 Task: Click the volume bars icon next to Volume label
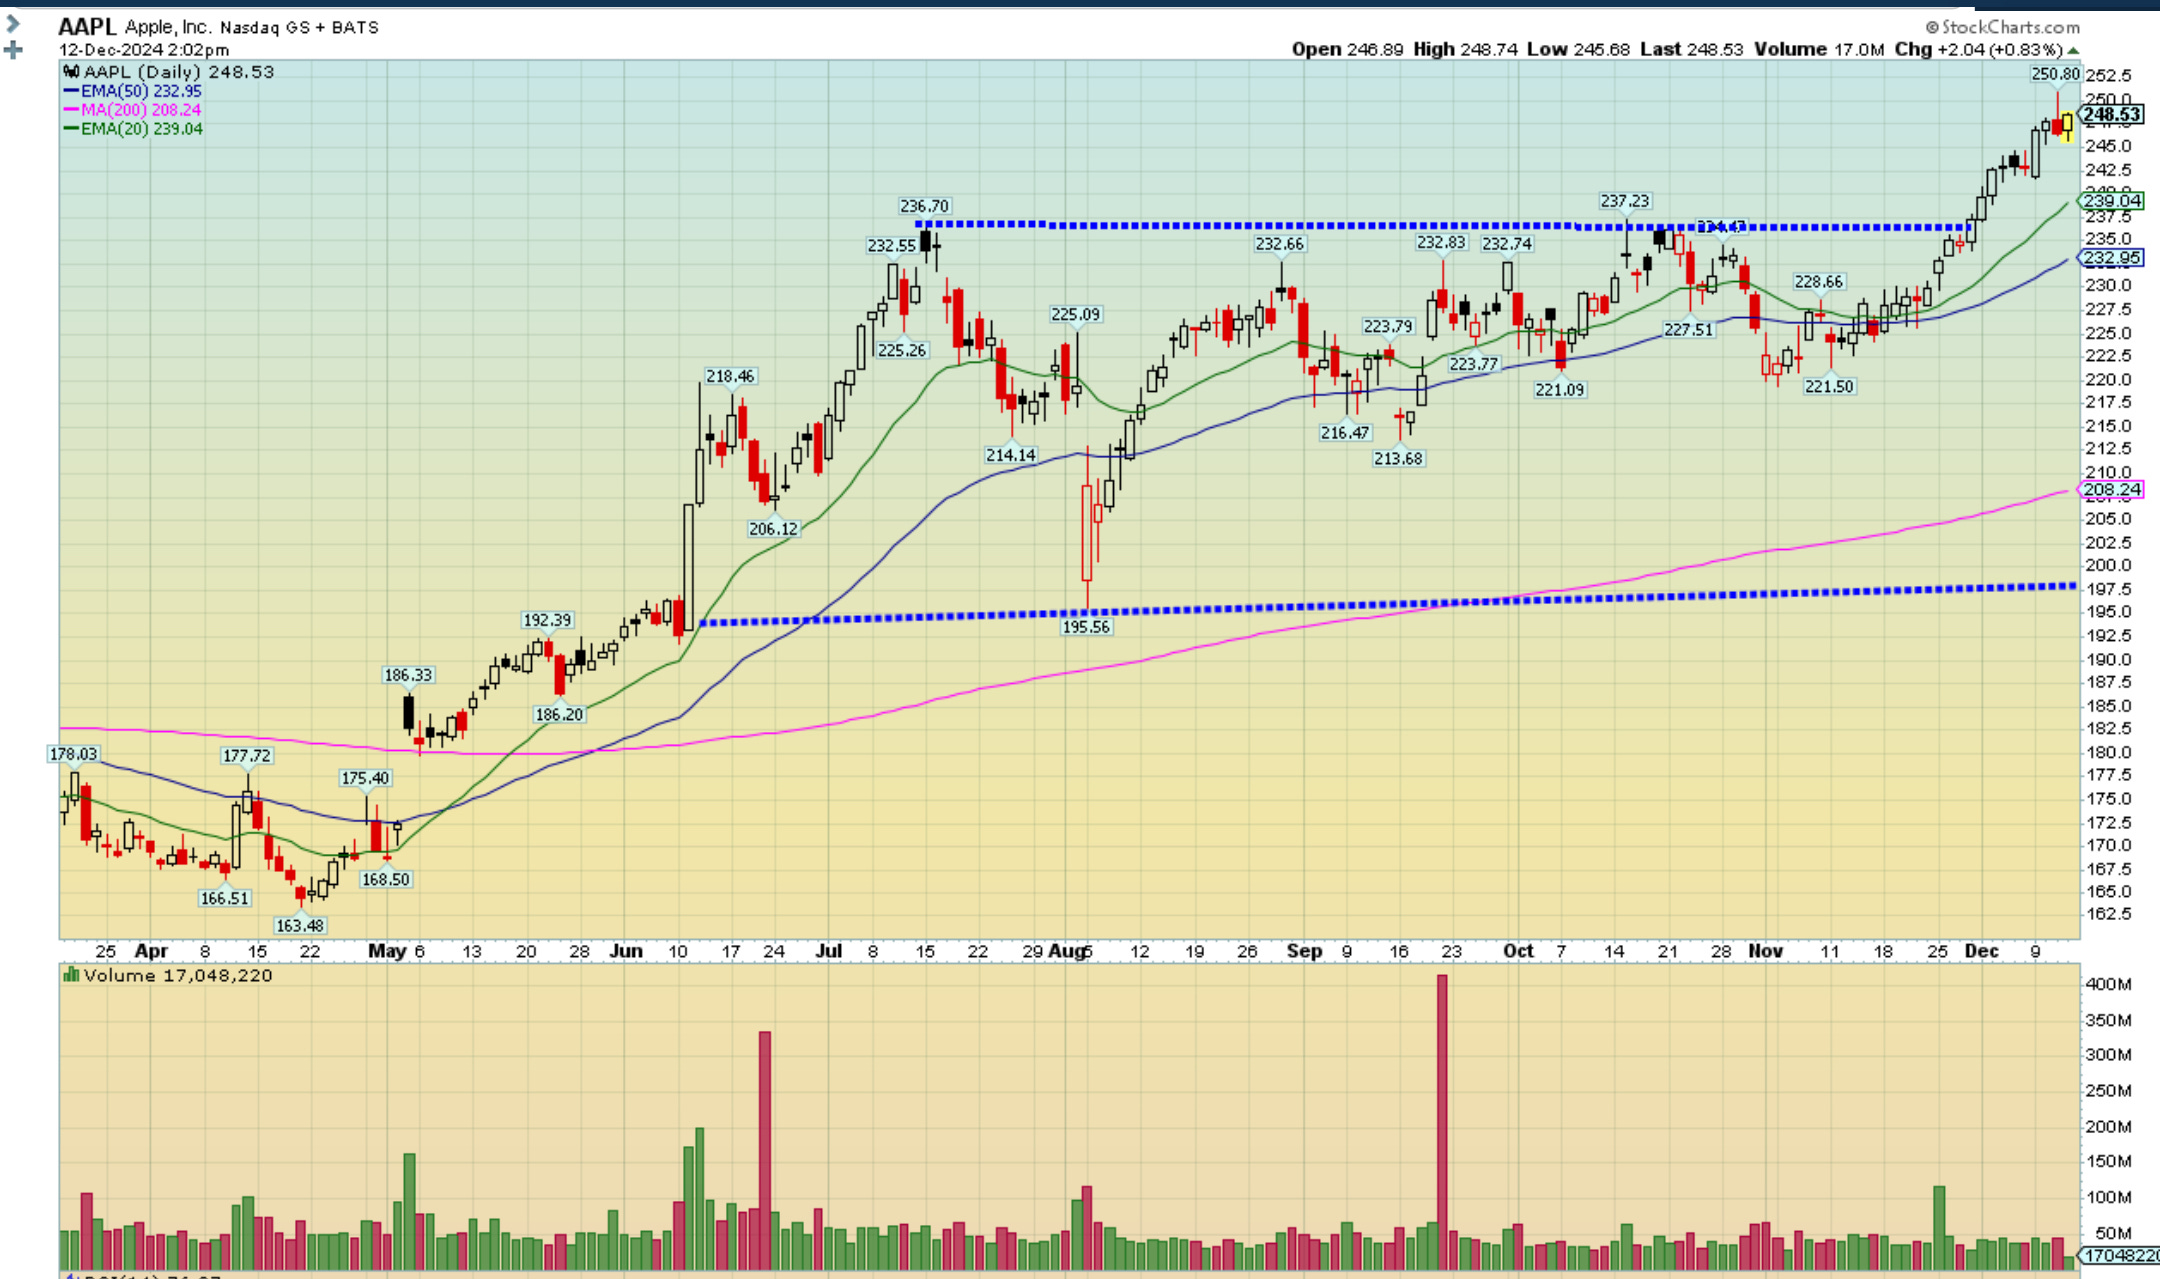[71, 975]
